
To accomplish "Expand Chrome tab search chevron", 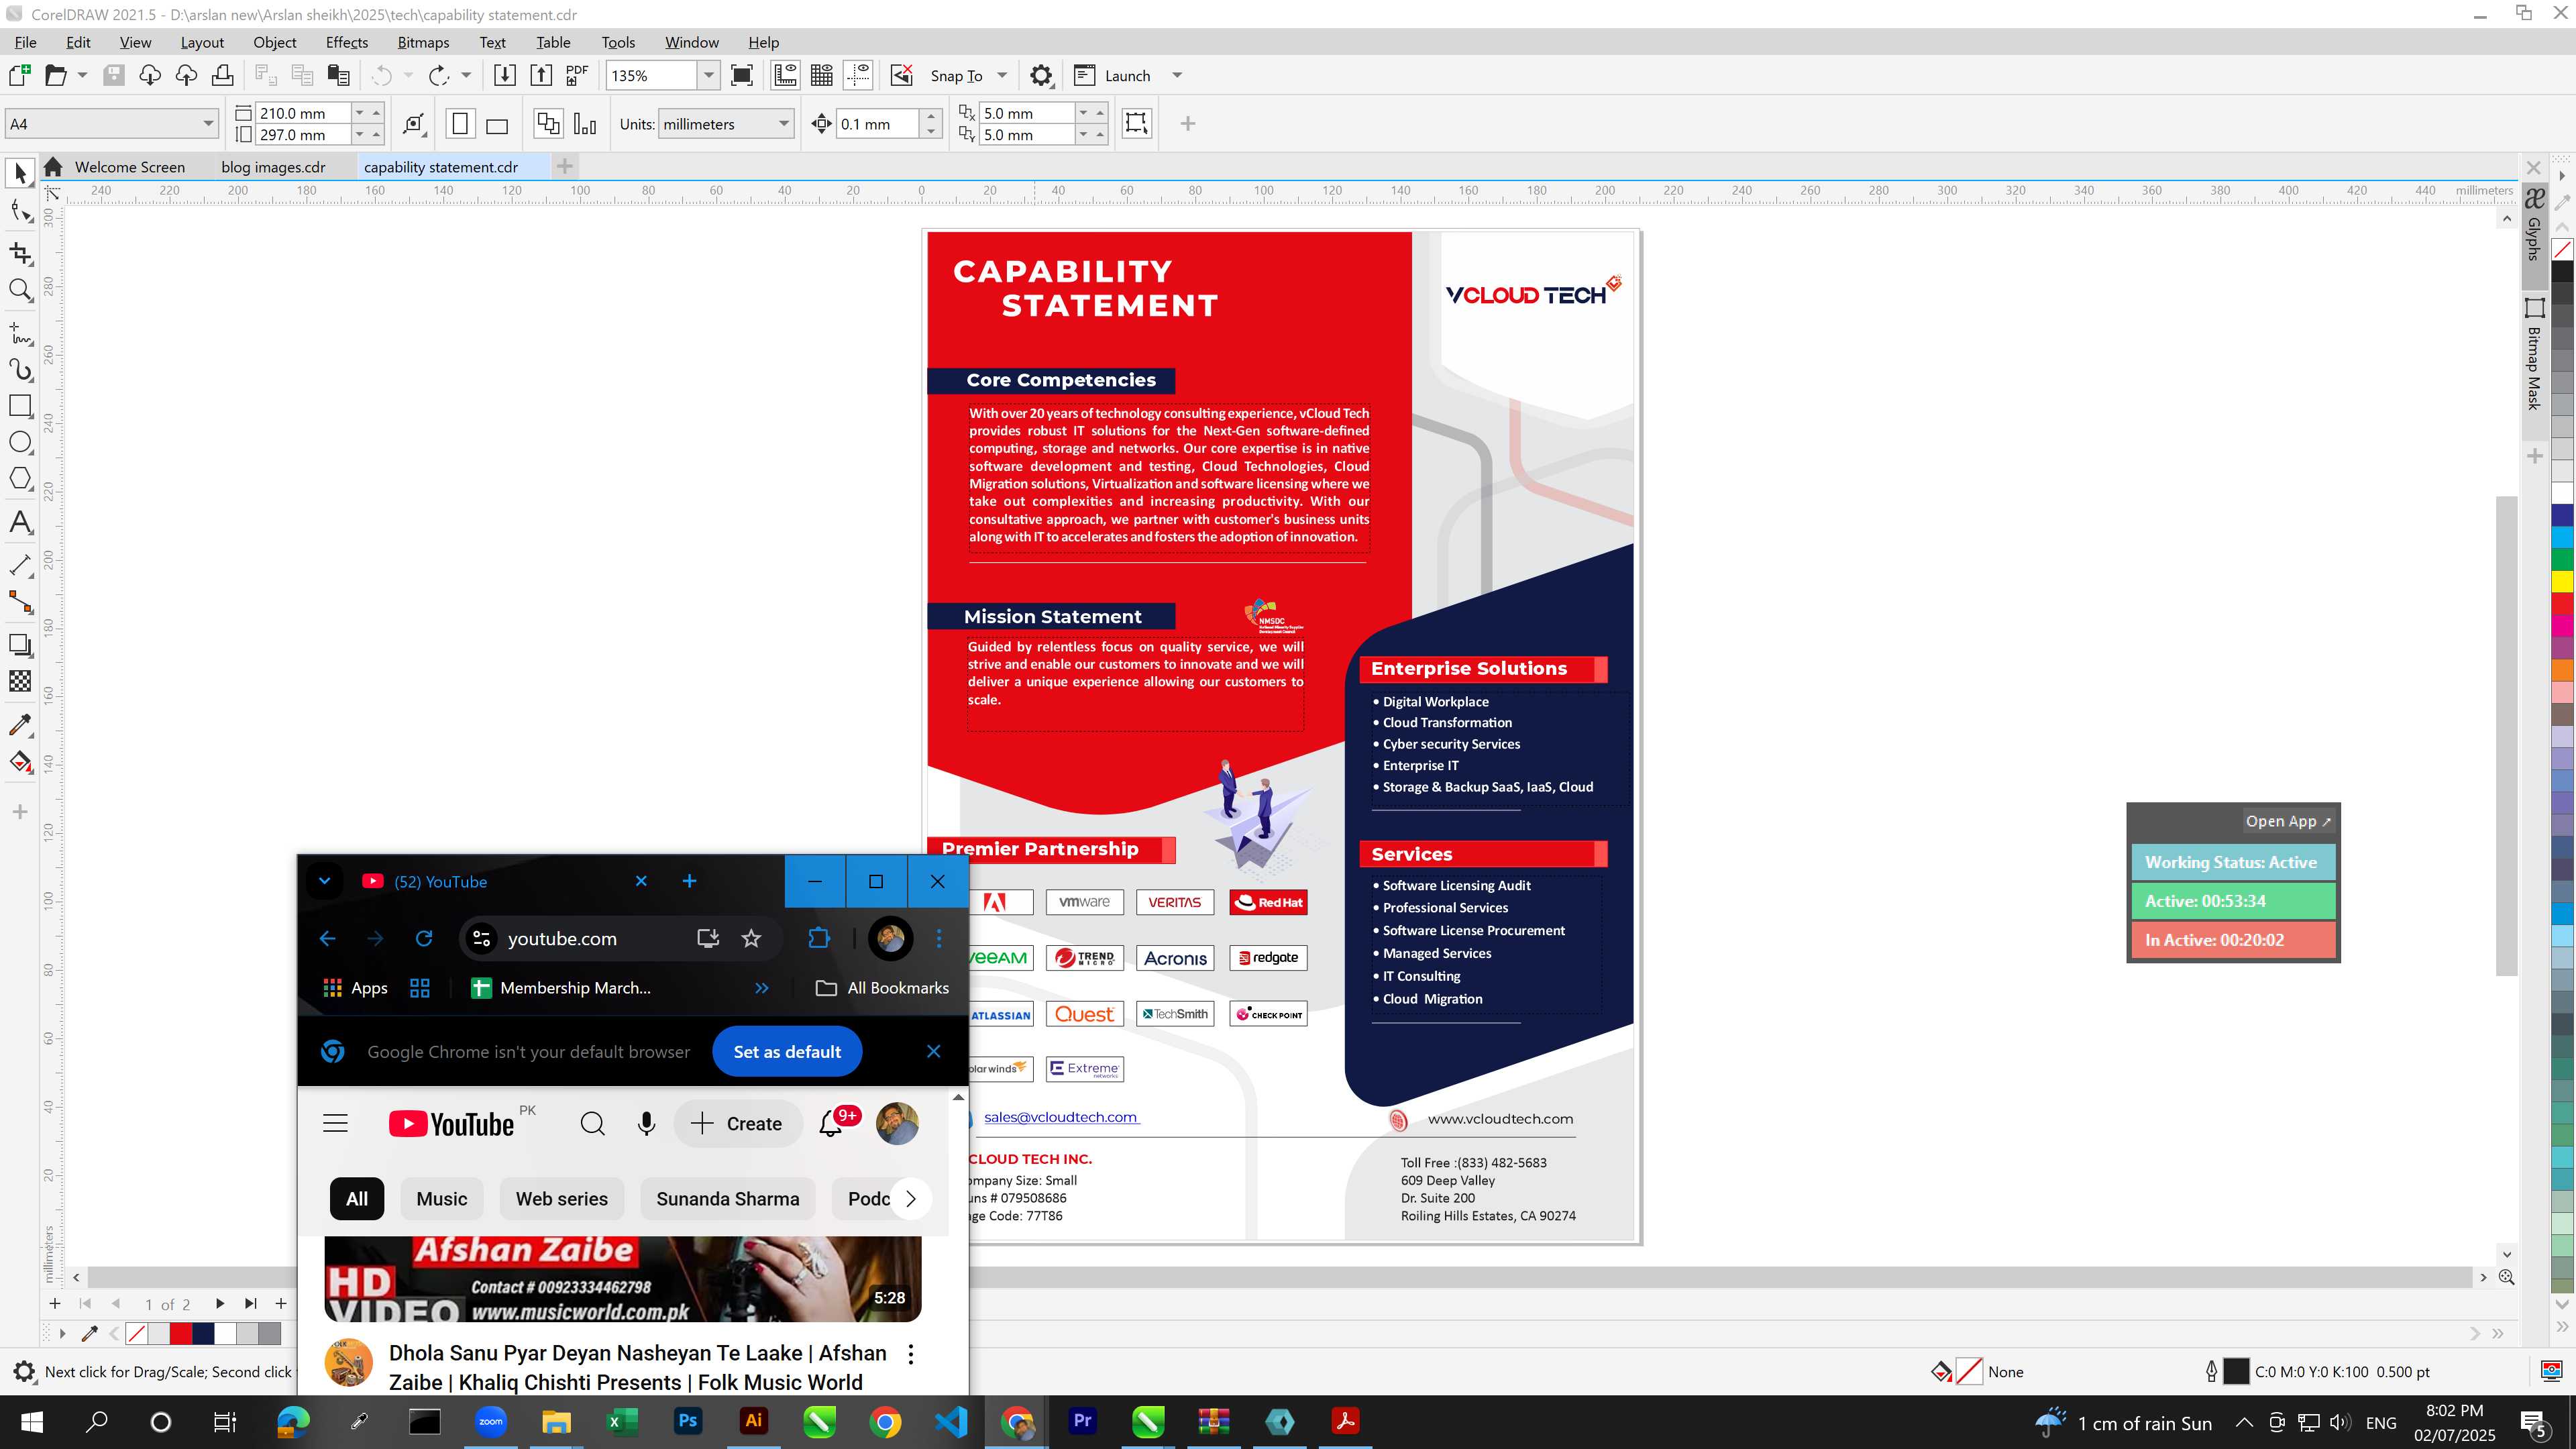I will (x=324, y=881).
